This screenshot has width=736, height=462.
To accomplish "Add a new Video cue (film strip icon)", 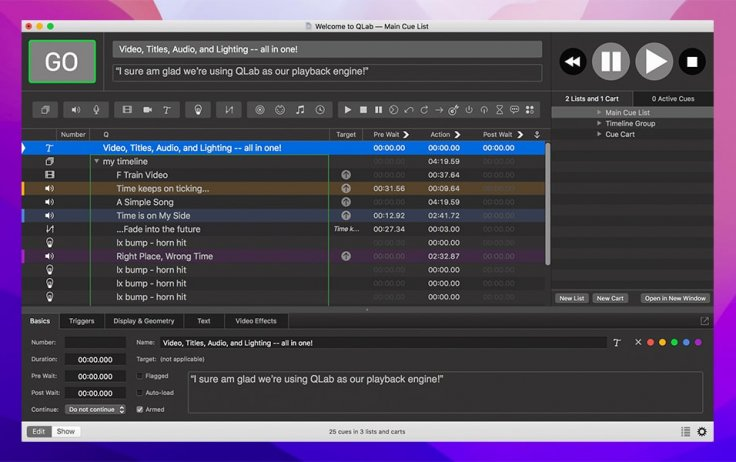I will pyautogui.click(x=127, y=109).
